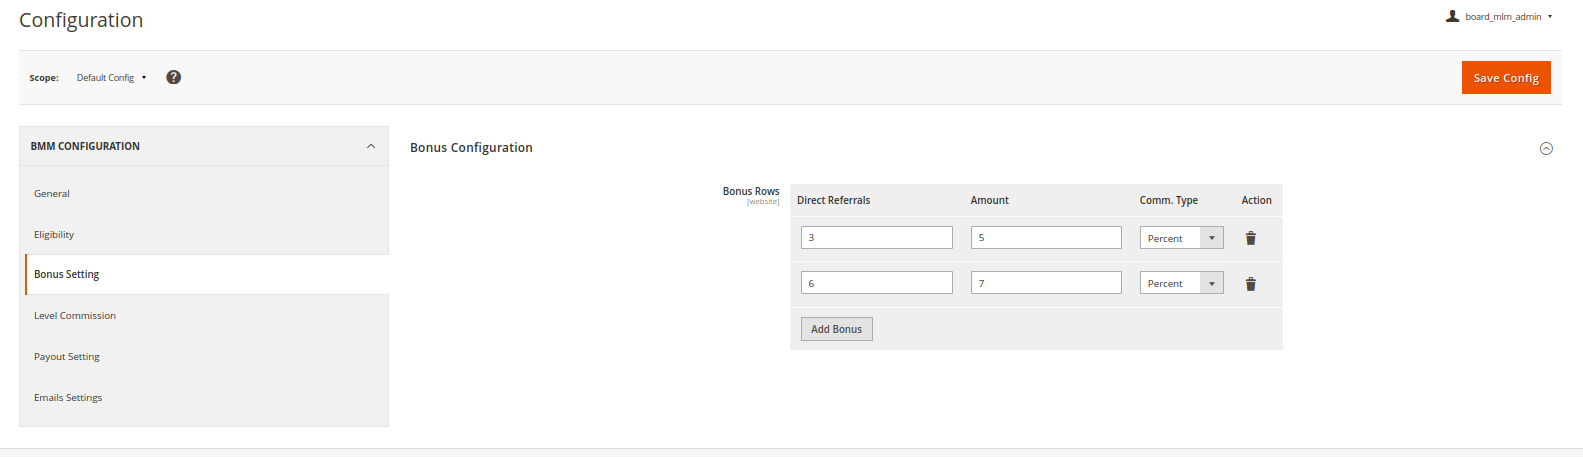
Task: Collapse the BMM Configuration panel
Action: point(371,146)
